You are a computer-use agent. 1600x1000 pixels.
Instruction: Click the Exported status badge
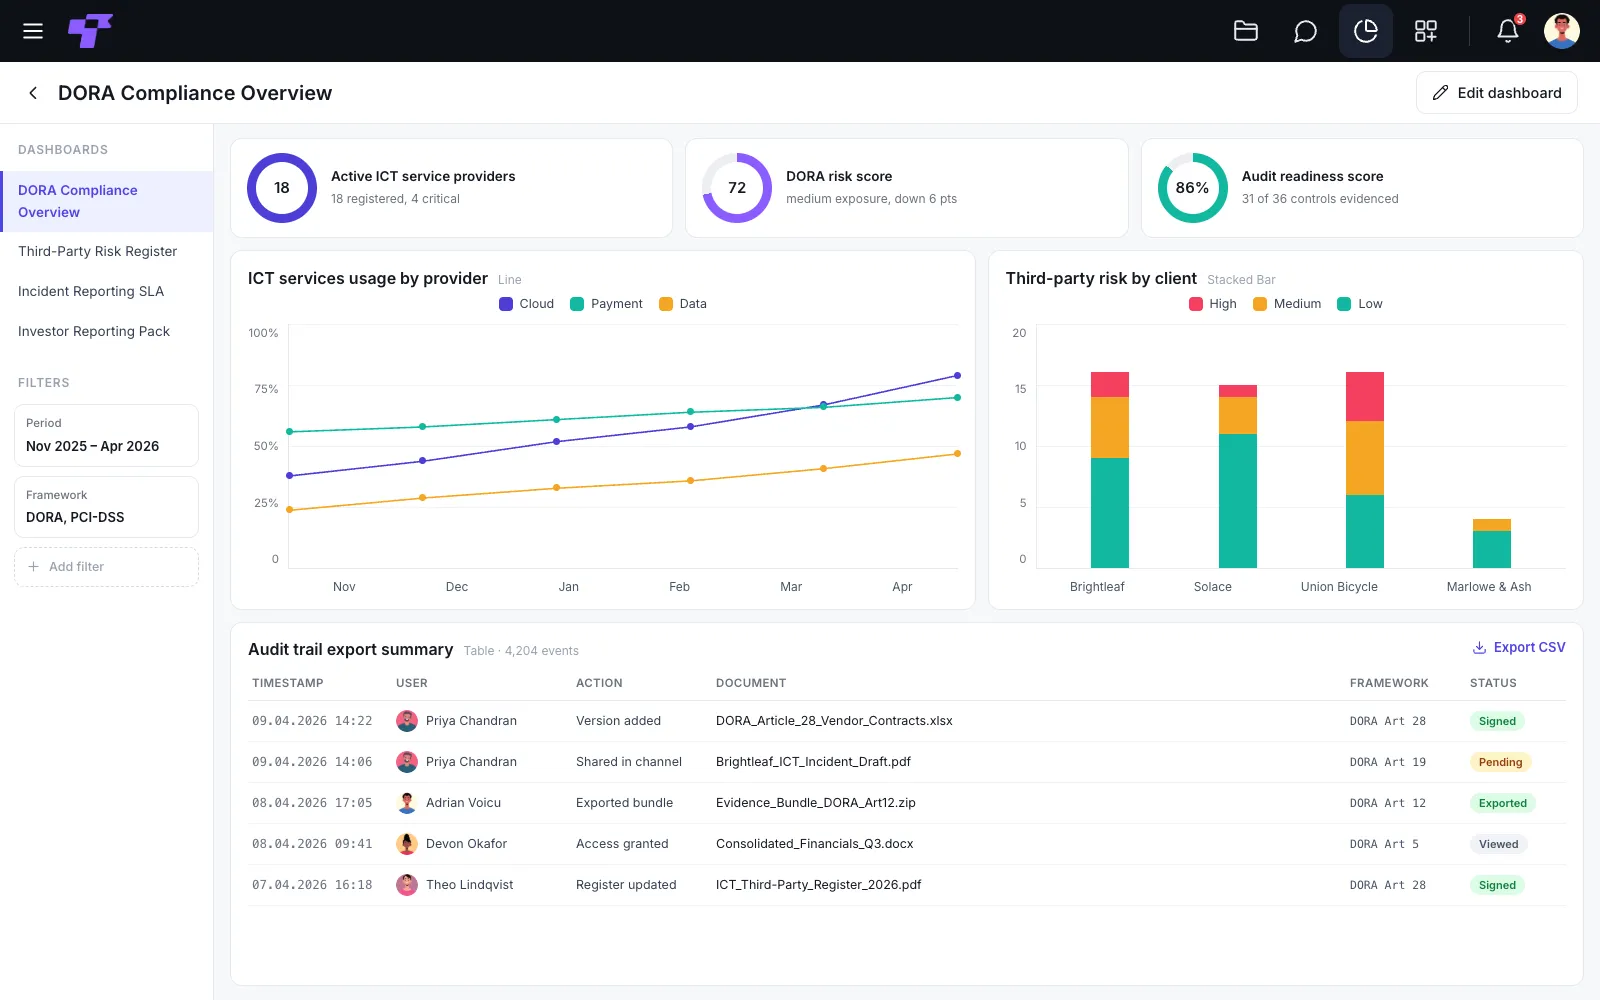tap(1503, 803)
